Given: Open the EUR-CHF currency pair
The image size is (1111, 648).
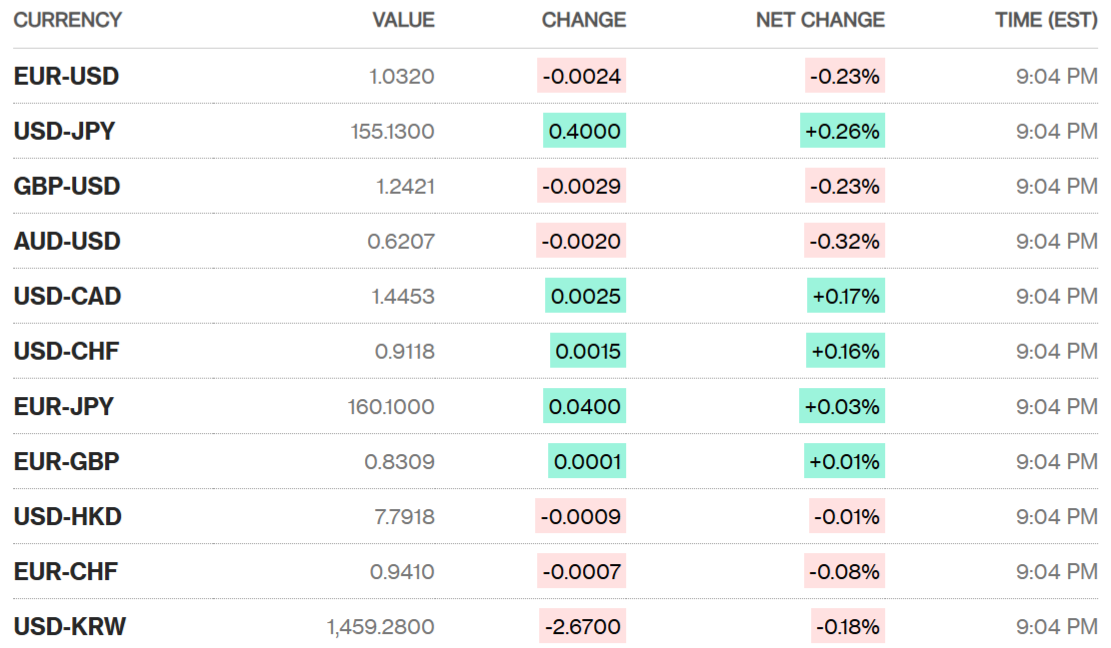Looking at the screenshot, I should pos(66,571).
